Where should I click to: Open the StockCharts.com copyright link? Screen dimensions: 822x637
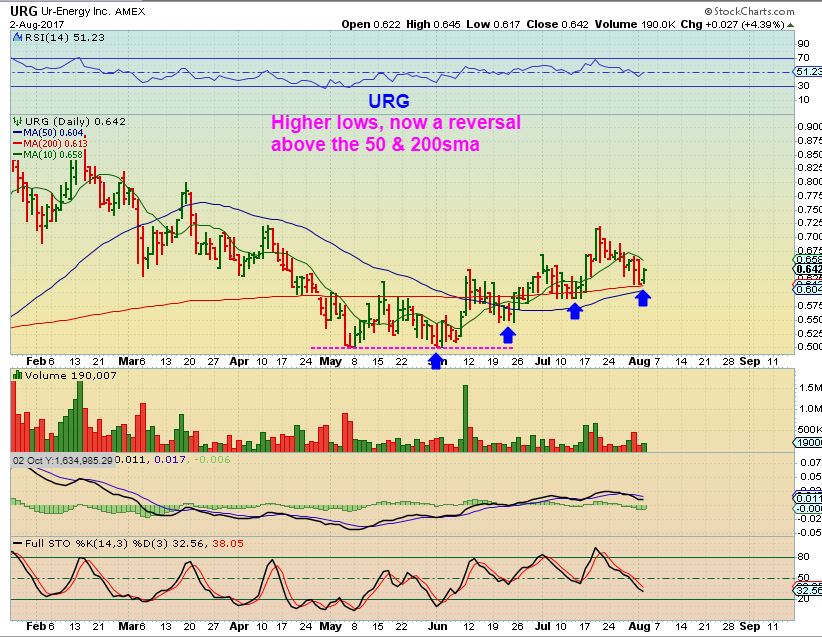pyautogui.click(x=749, y=11)
